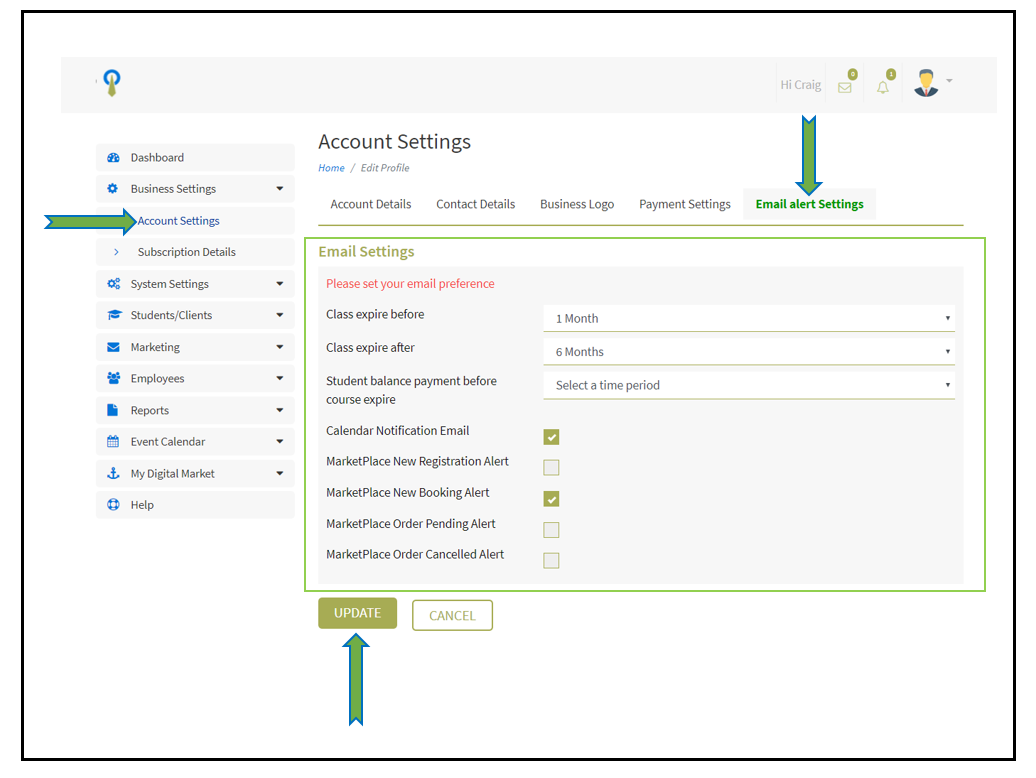Open the notifications bell icon
Screen dimensions: 1036x778
[x=883, y=87]
